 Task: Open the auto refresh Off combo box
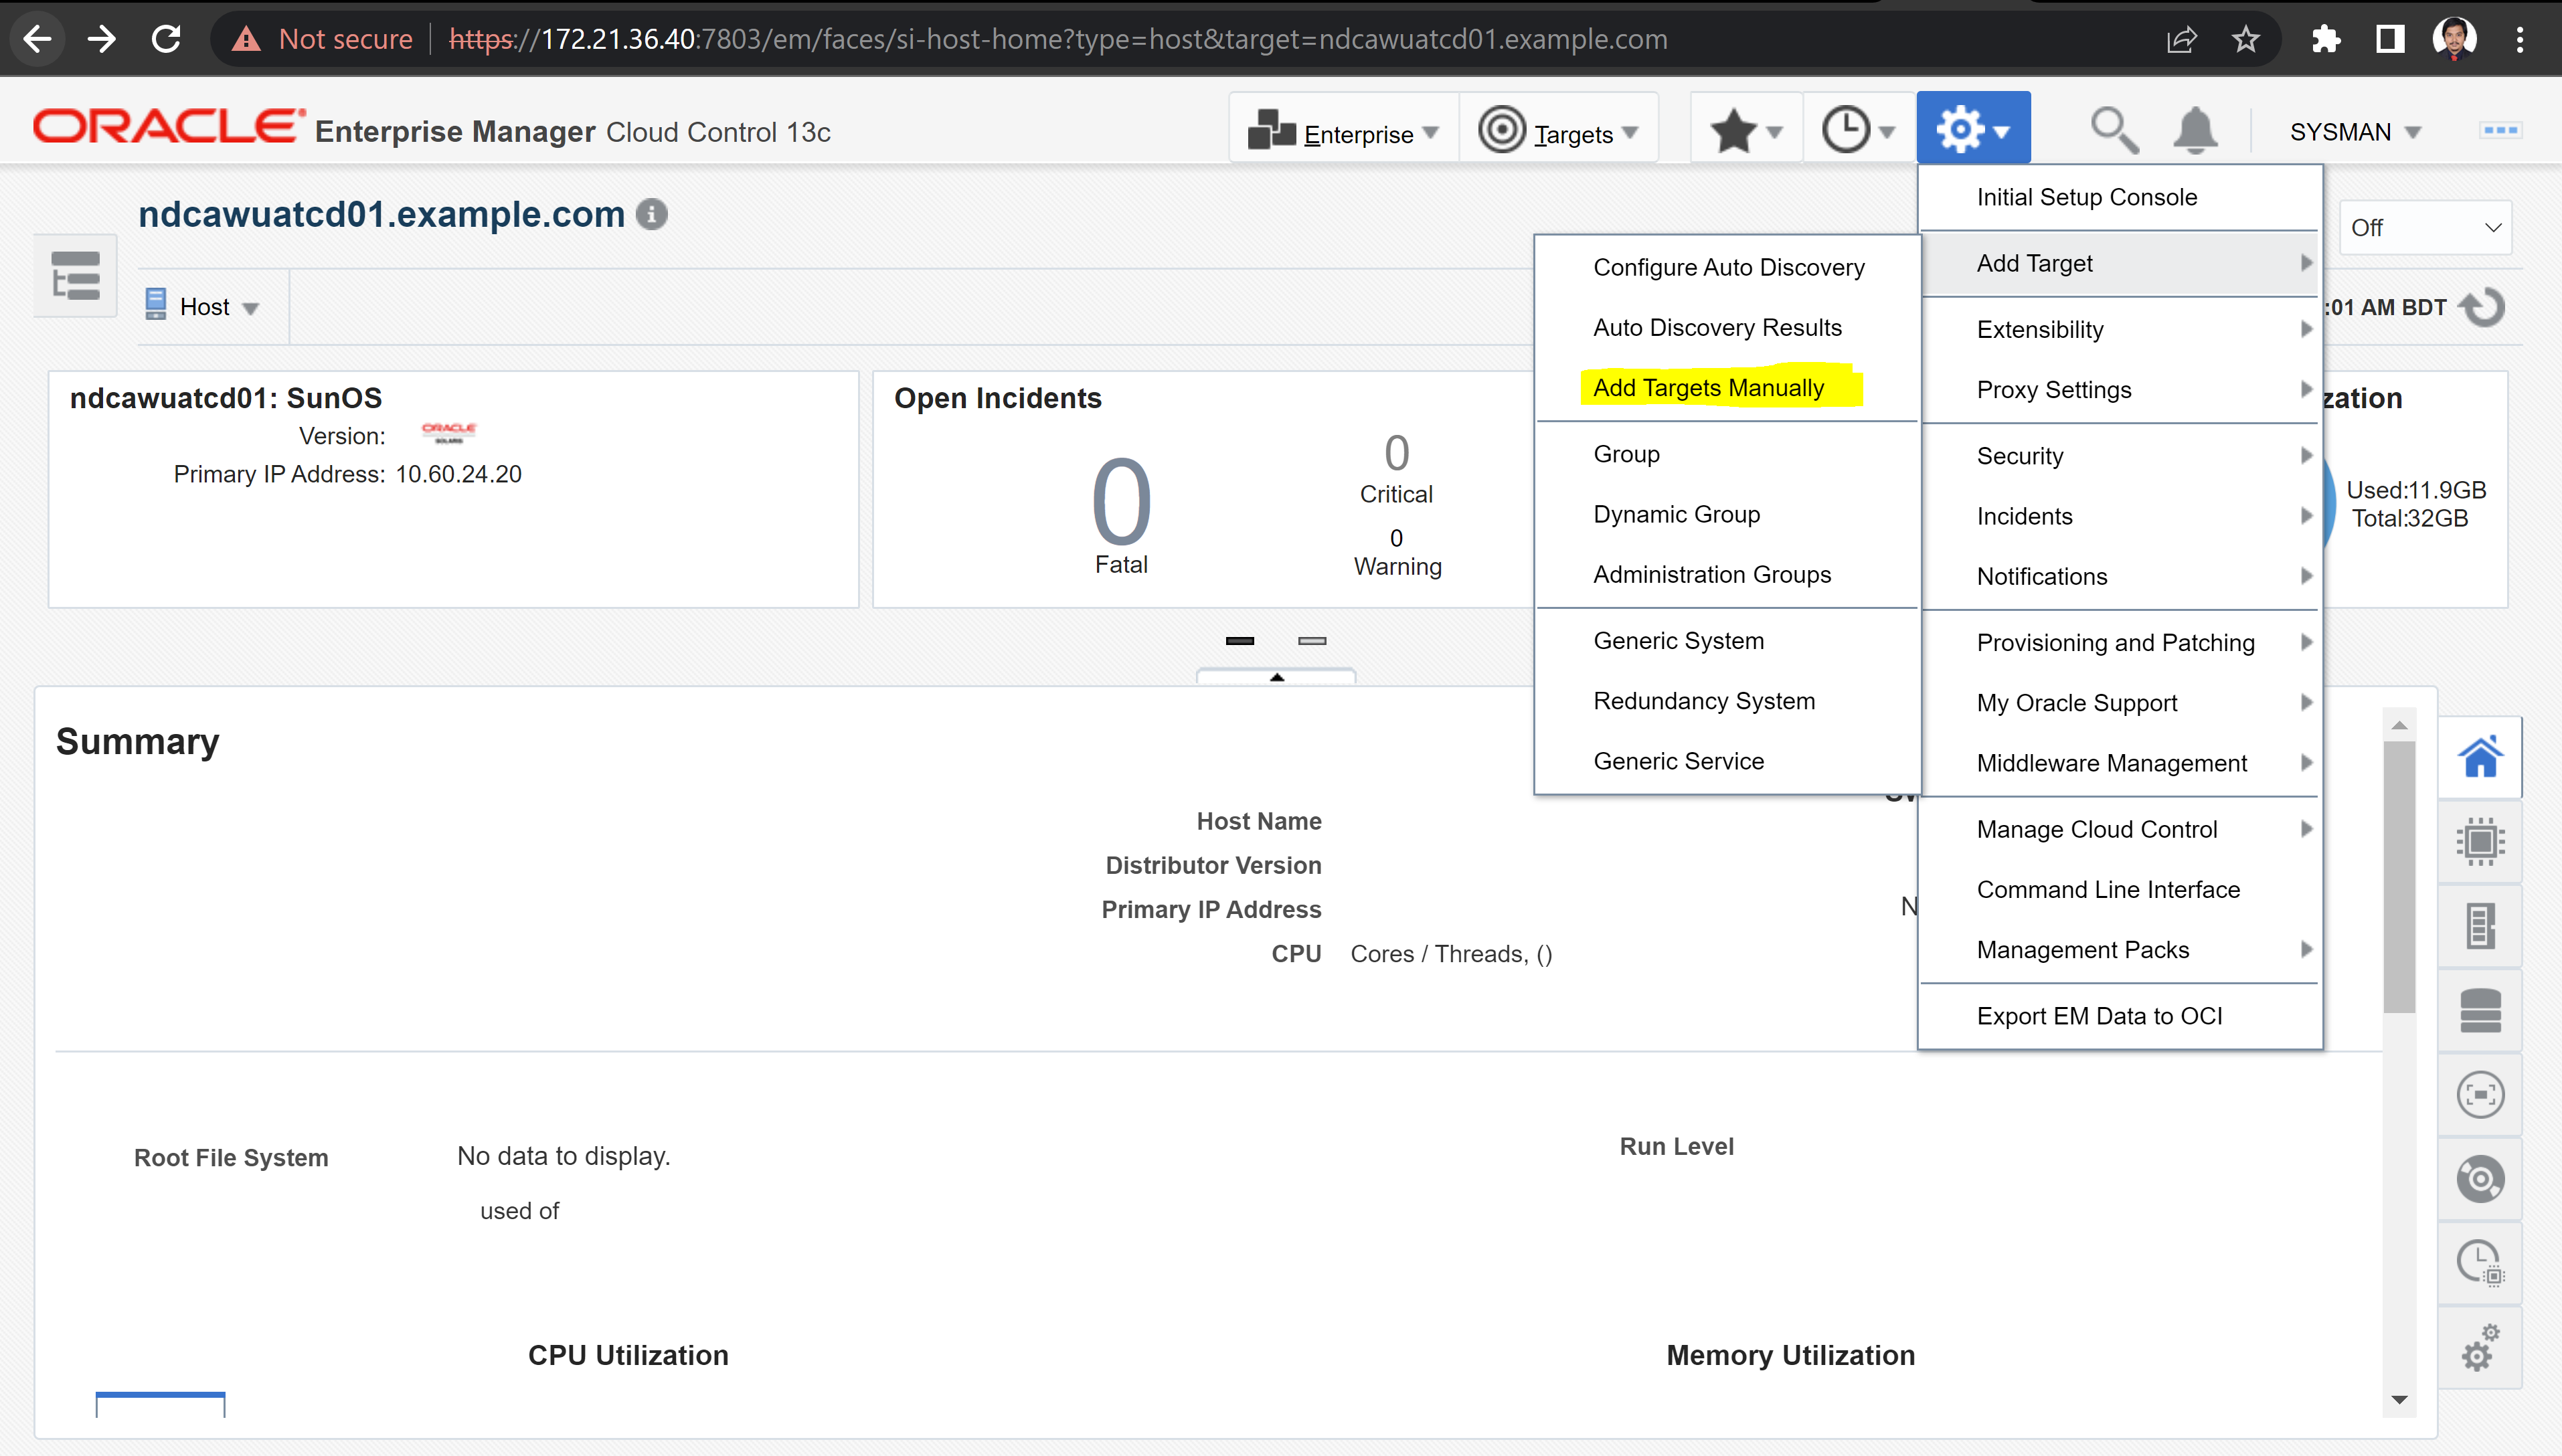coord(2426,228)
